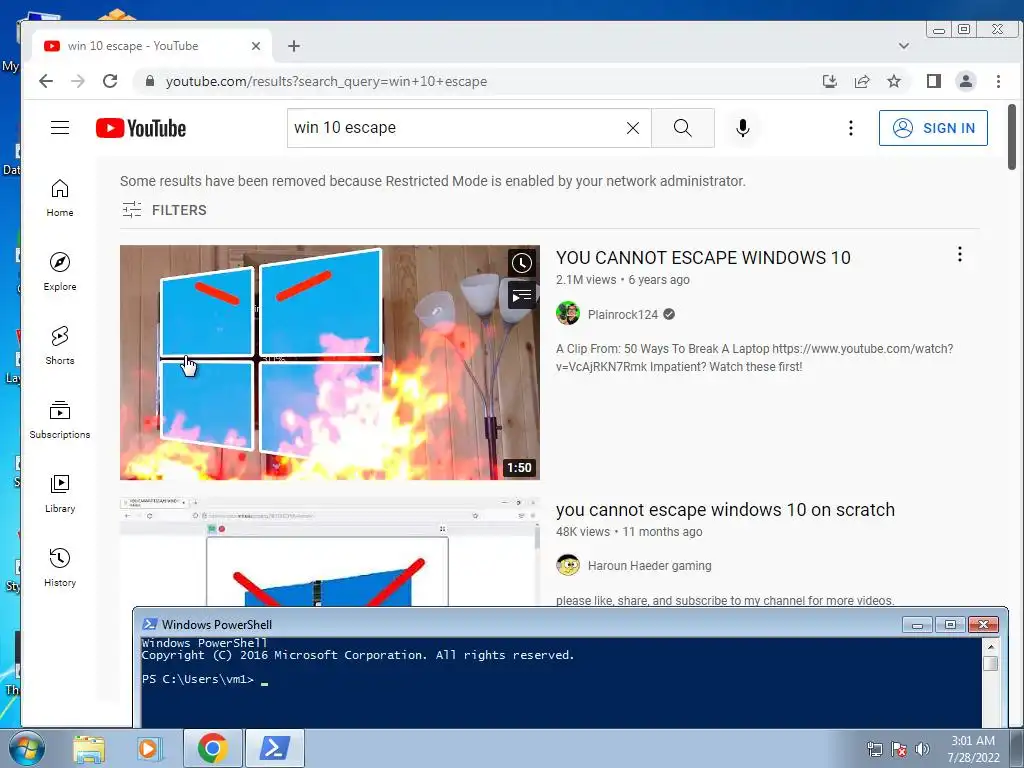The height and width of the screenshot is (768, 1024).
Task: Click the YouTube page vertical scrollbar
Action: (x=1012, y=137)
